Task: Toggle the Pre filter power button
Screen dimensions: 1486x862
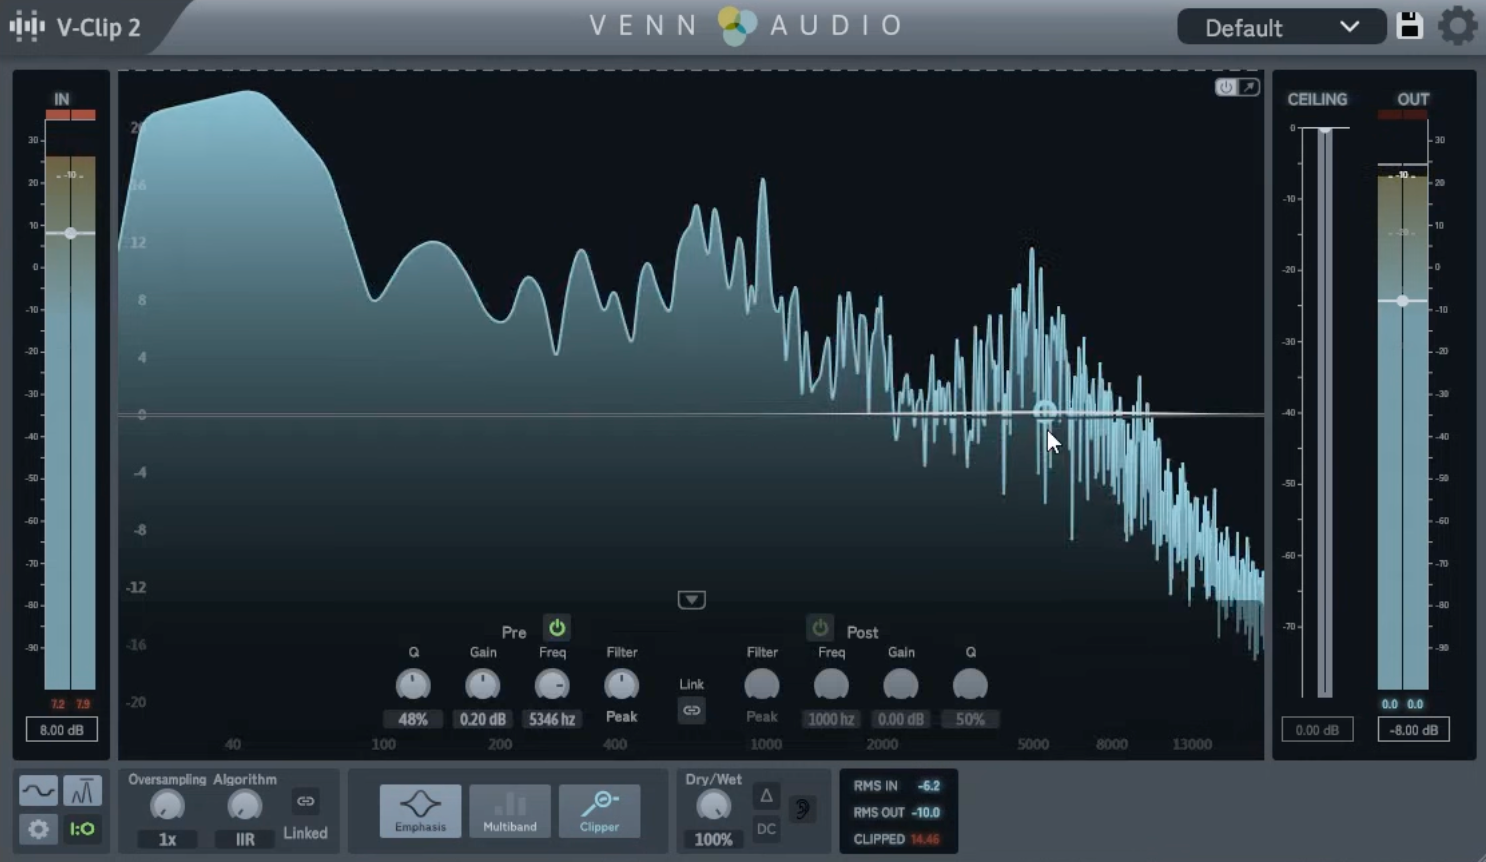Action: (557, 628)
